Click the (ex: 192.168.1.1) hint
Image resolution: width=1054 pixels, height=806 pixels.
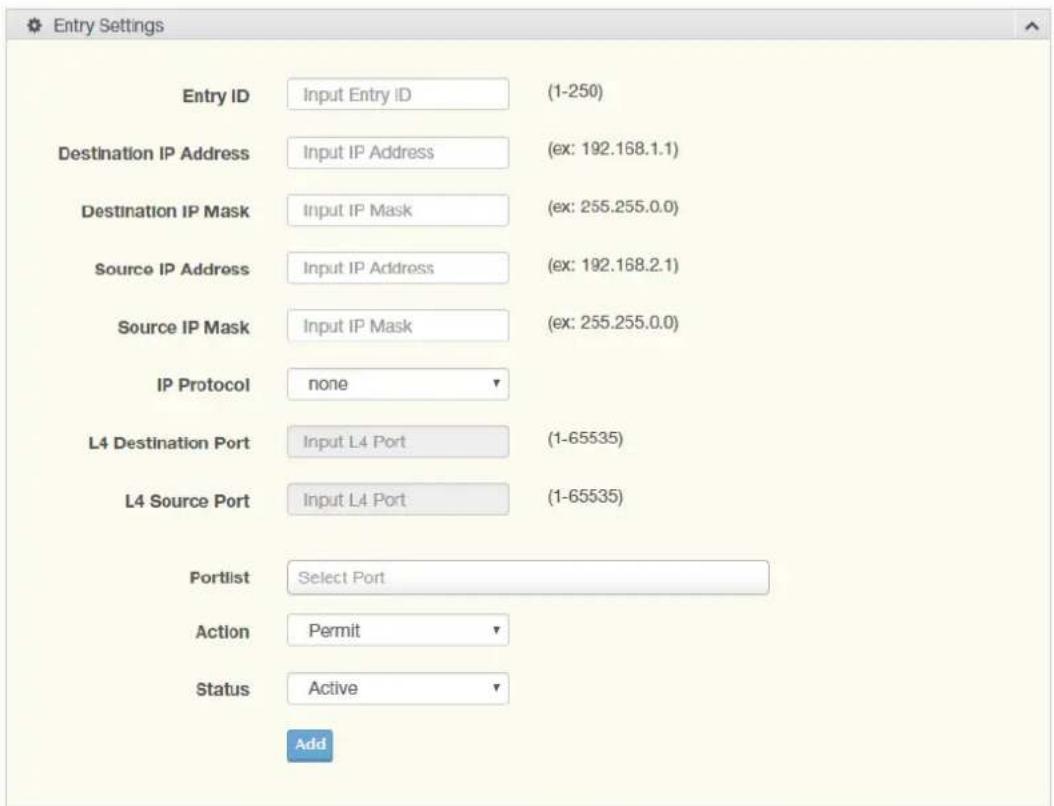coord(612,149)
